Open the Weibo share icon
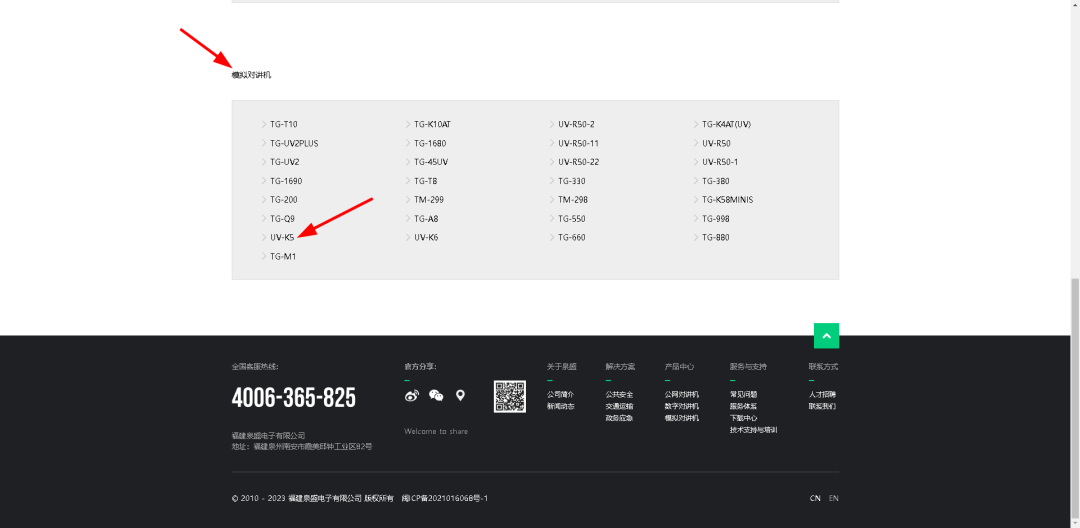1080x528 pixels. (412, 396)
